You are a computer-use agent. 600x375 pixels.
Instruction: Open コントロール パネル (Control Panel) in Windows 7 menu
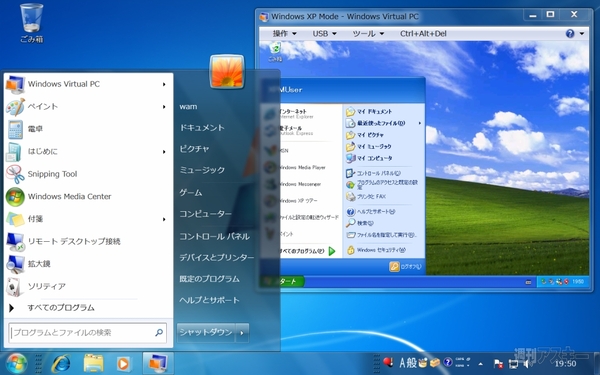(215, 236)
